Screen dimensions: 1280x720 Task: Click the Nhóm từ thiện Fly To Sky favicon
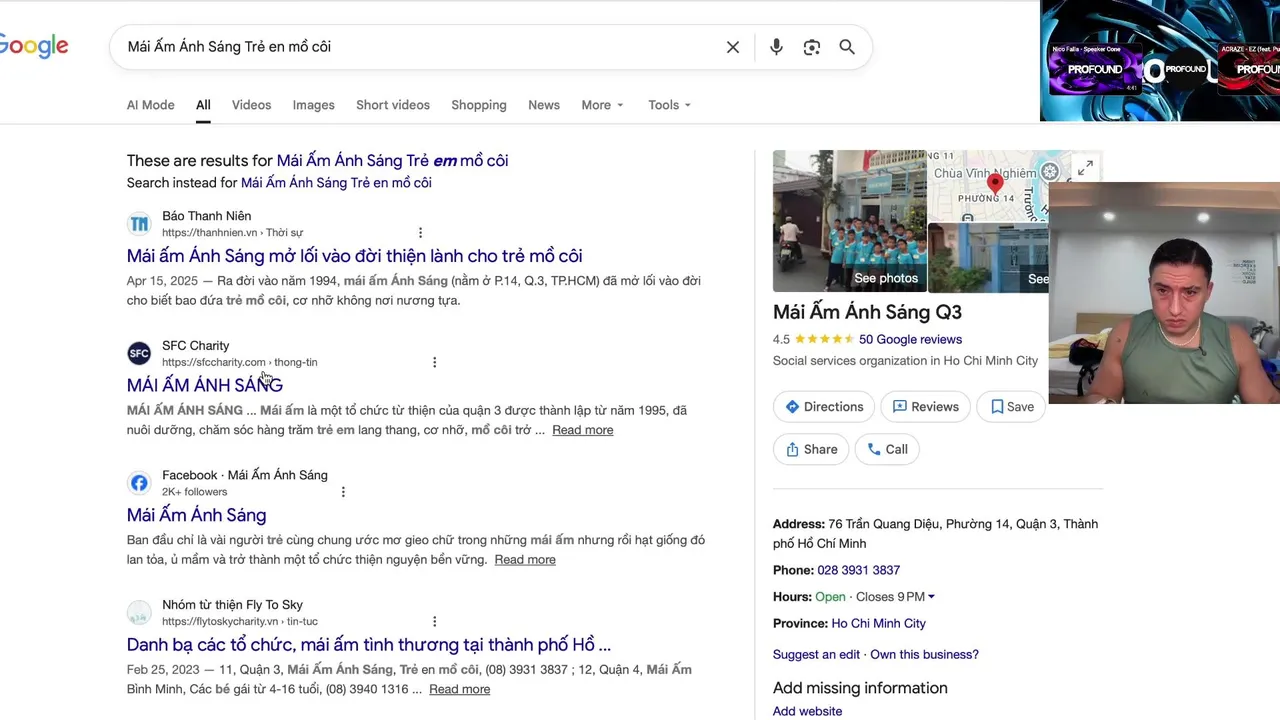tap(139, 613)
